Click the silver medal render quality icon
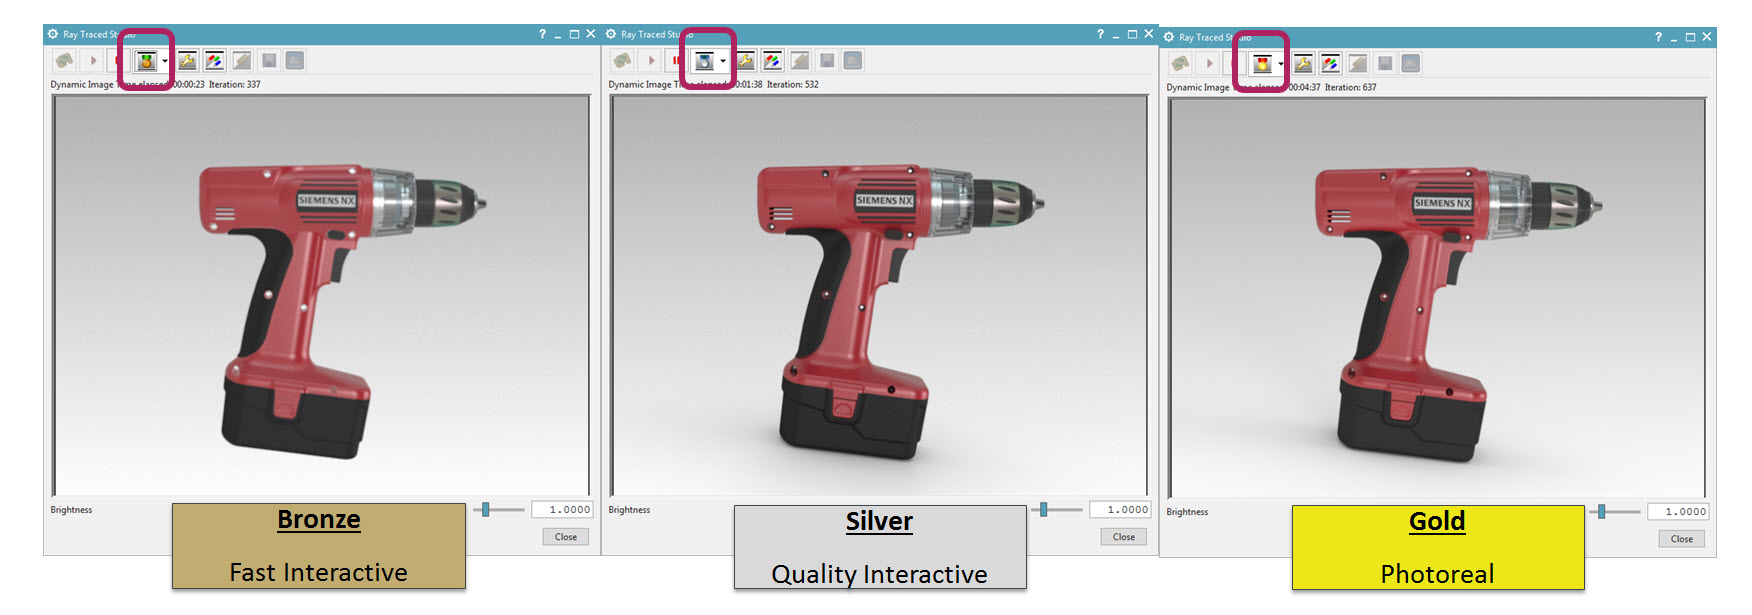The image size is (1752, 615). tap(704, 61)
